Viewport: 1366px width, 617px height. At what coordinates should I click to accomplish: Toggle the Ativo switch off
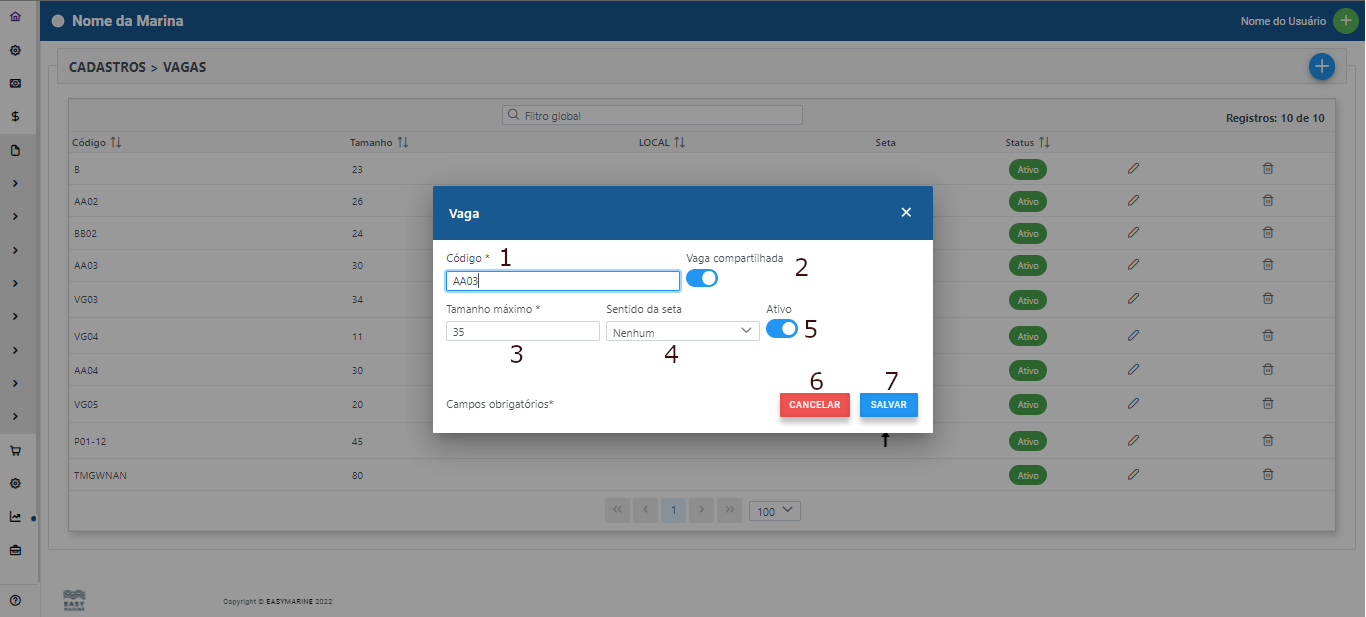782,329
